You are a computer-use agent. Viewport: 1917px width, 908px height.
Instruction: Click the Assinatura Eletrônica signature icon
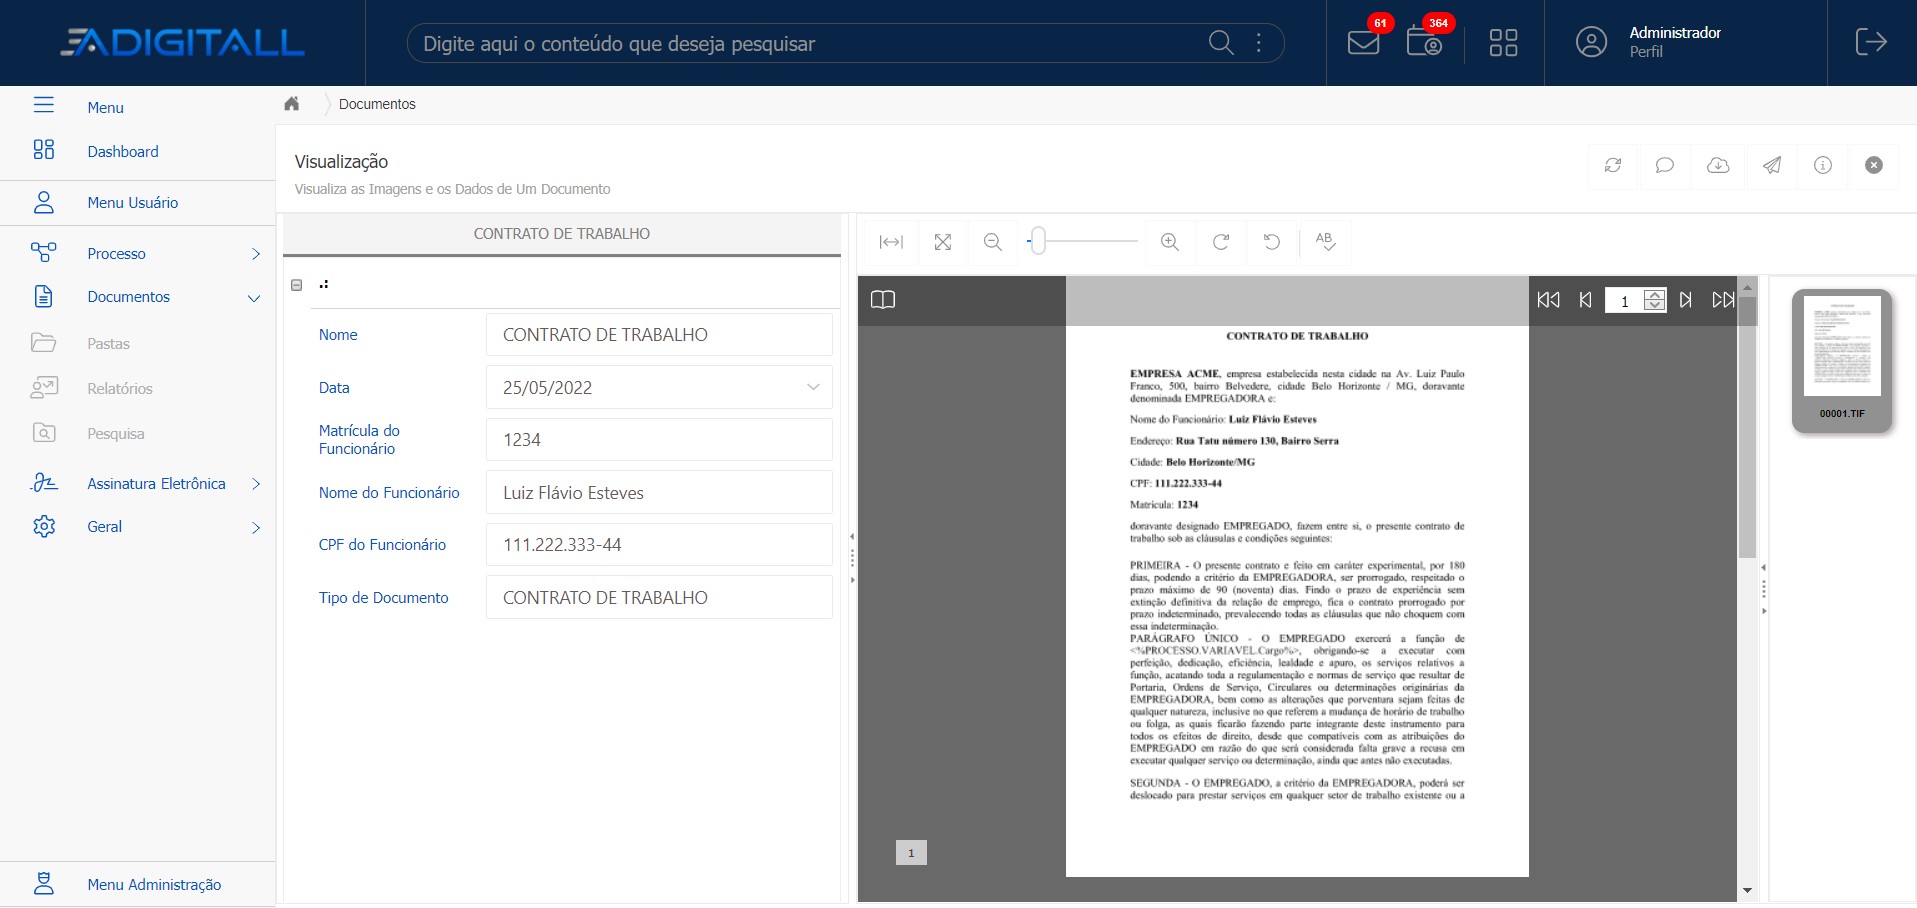[x=44, y=483]
